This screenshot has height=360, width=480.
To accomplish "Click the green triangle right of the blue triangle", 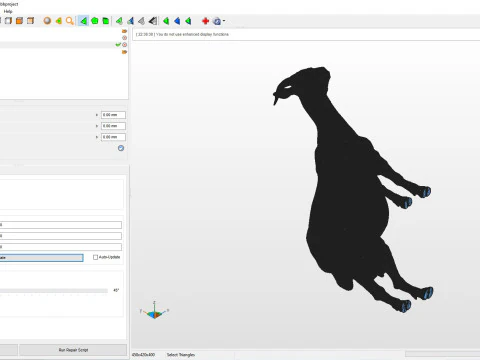I will click(x=188, y=21).
